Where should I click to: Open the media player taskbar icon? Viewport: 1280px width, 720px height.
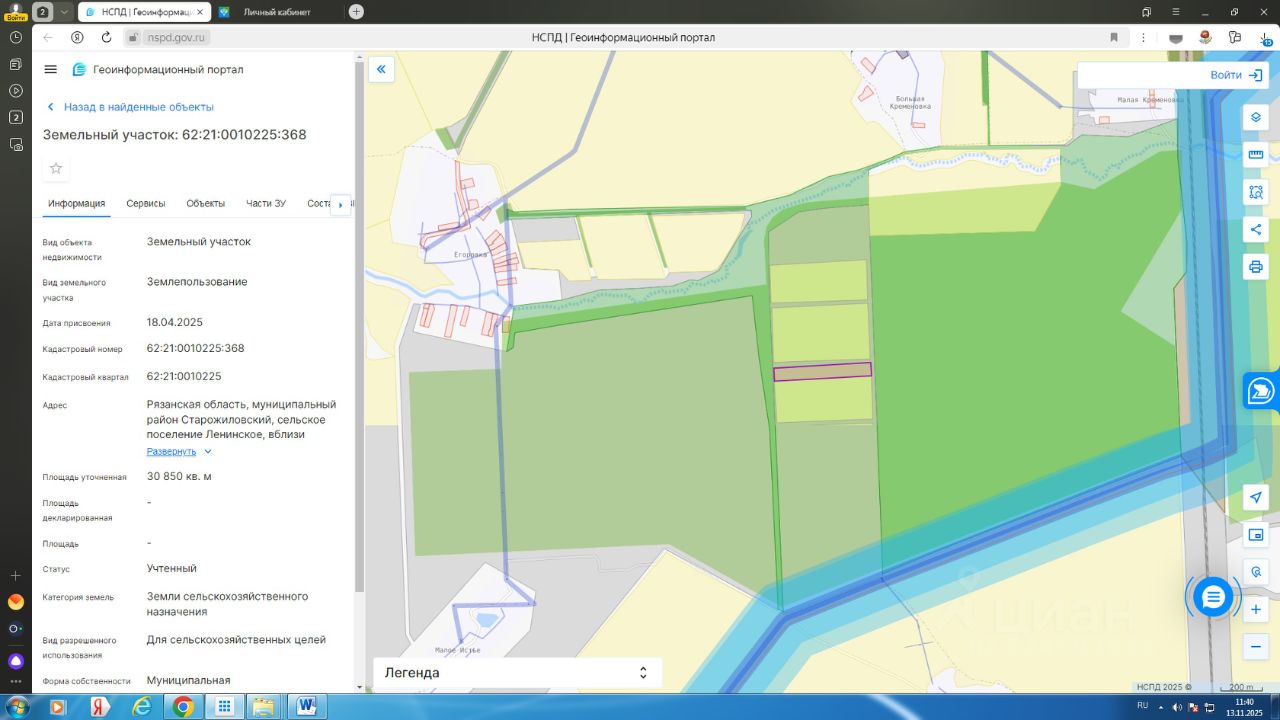point(58,707)
